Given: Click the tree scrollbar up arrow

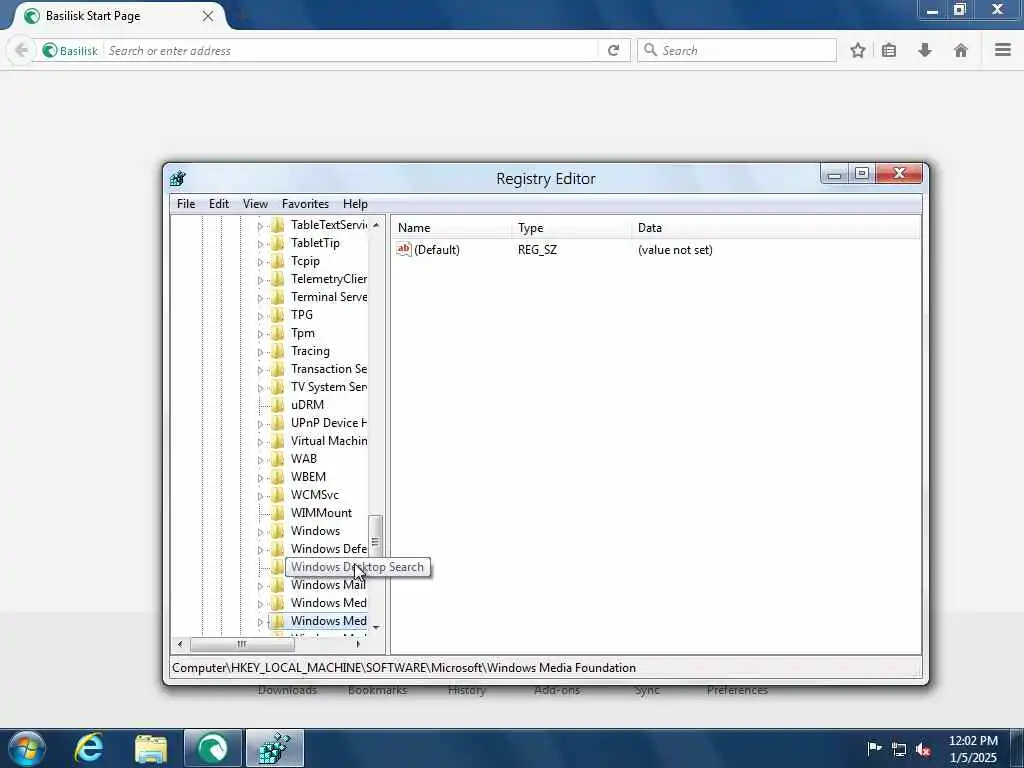Looking at the screenshot, I should point(376,225).
